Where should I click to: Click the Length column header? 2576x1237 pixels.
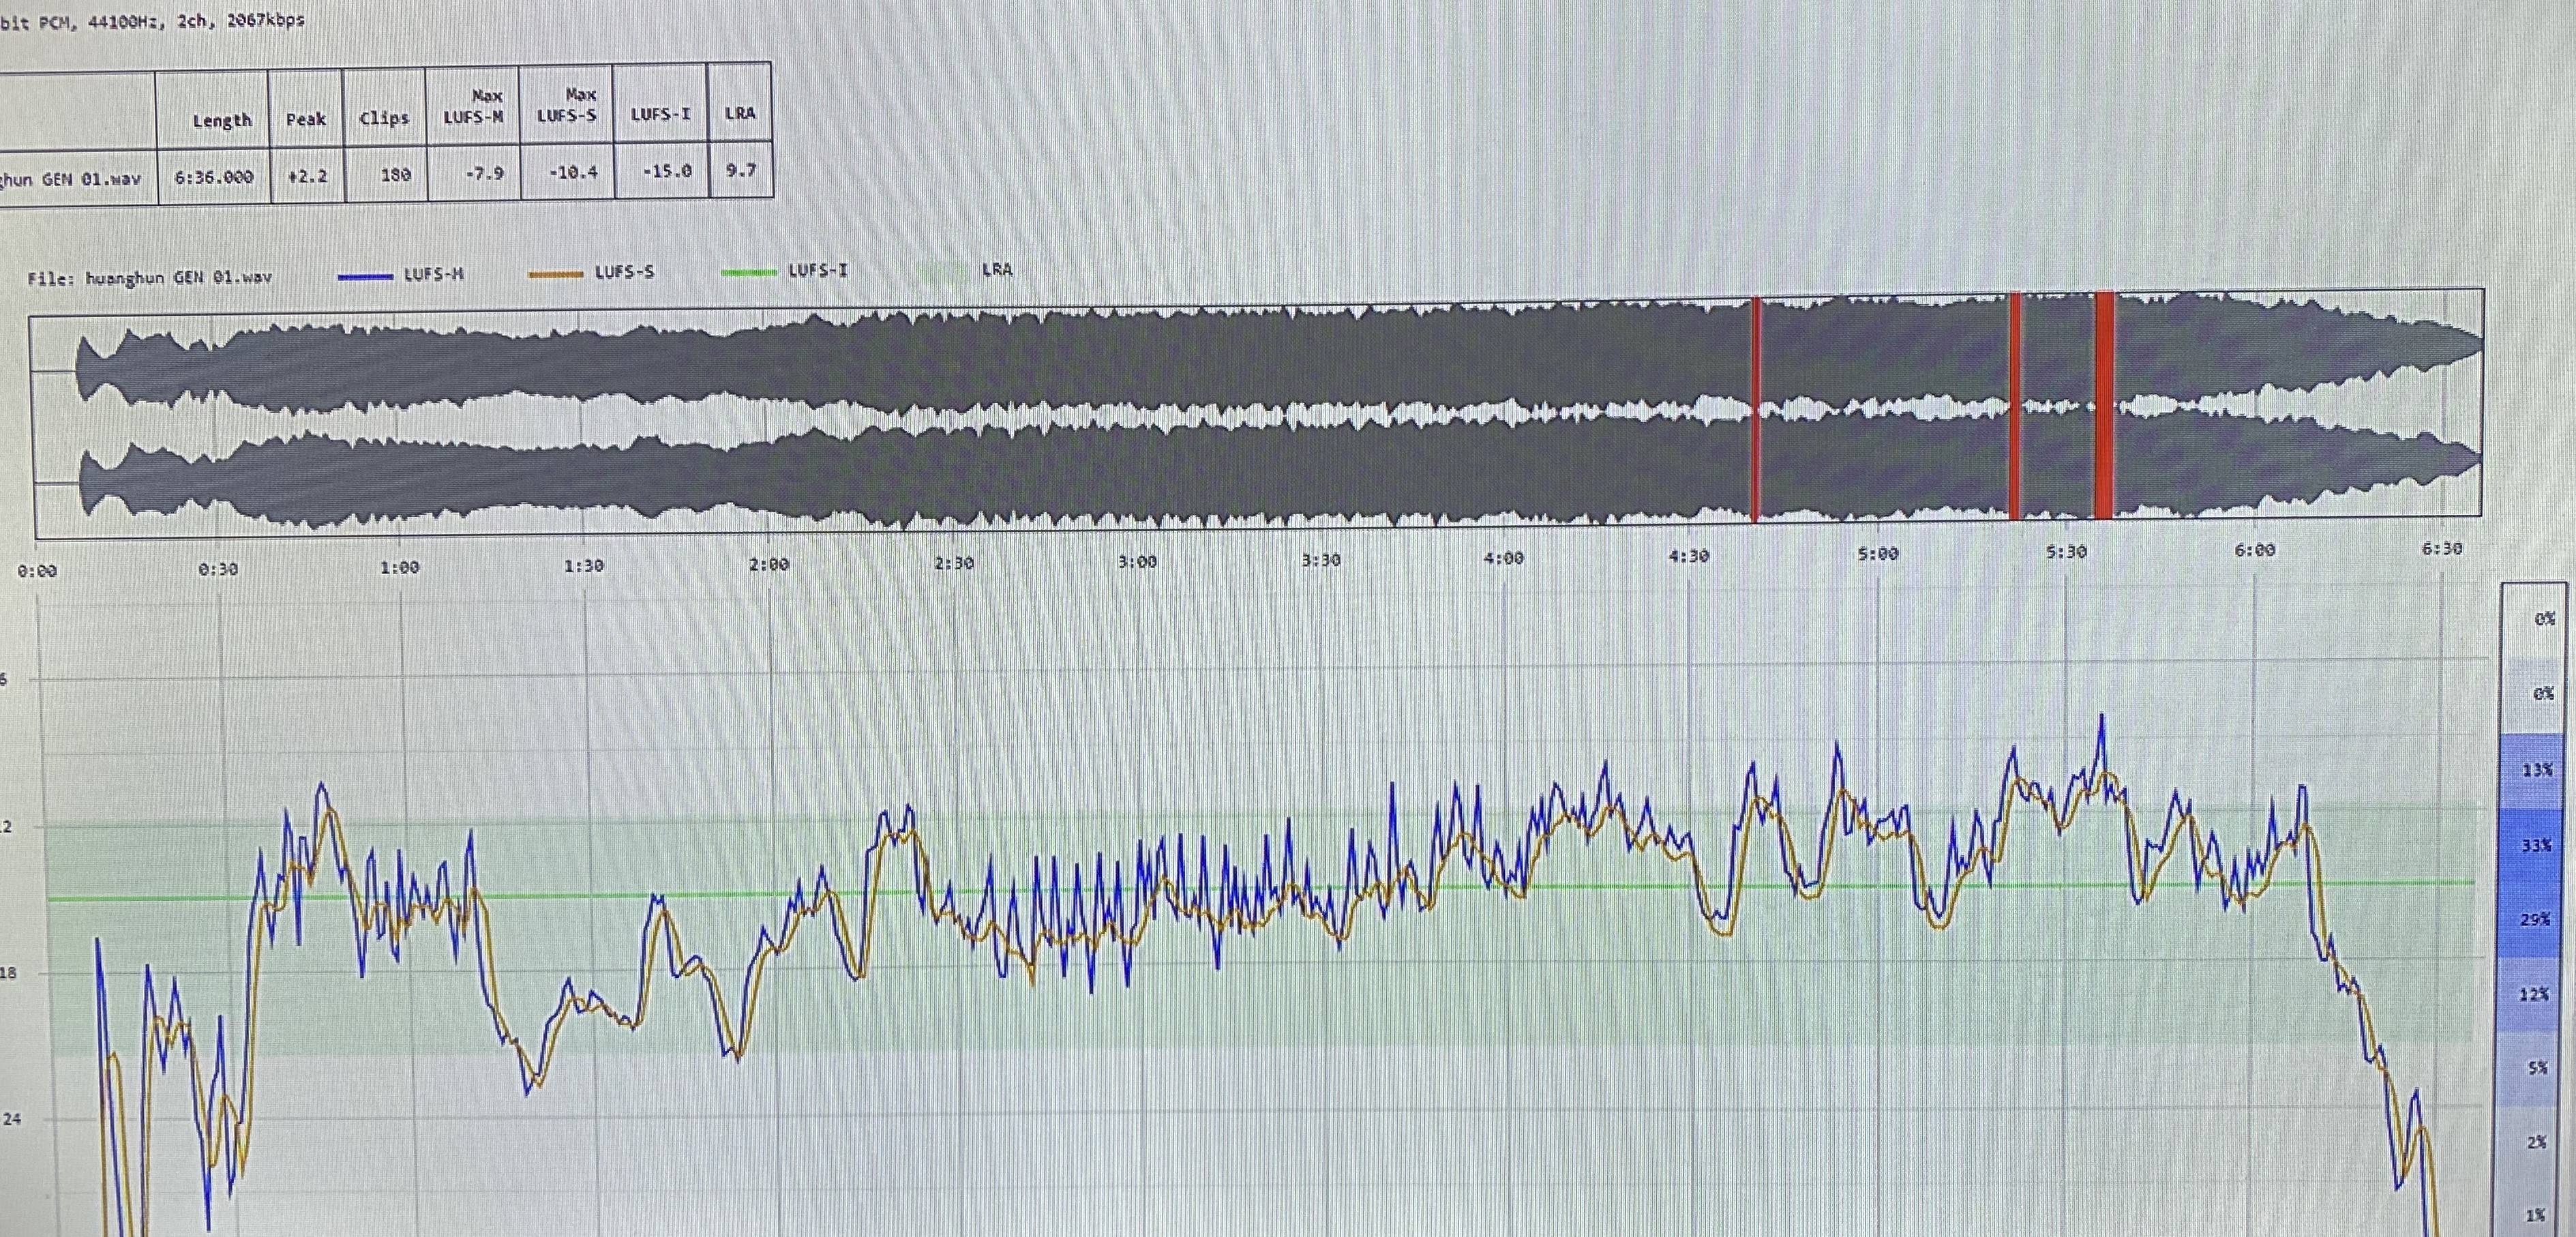click(x=221, y=120)
